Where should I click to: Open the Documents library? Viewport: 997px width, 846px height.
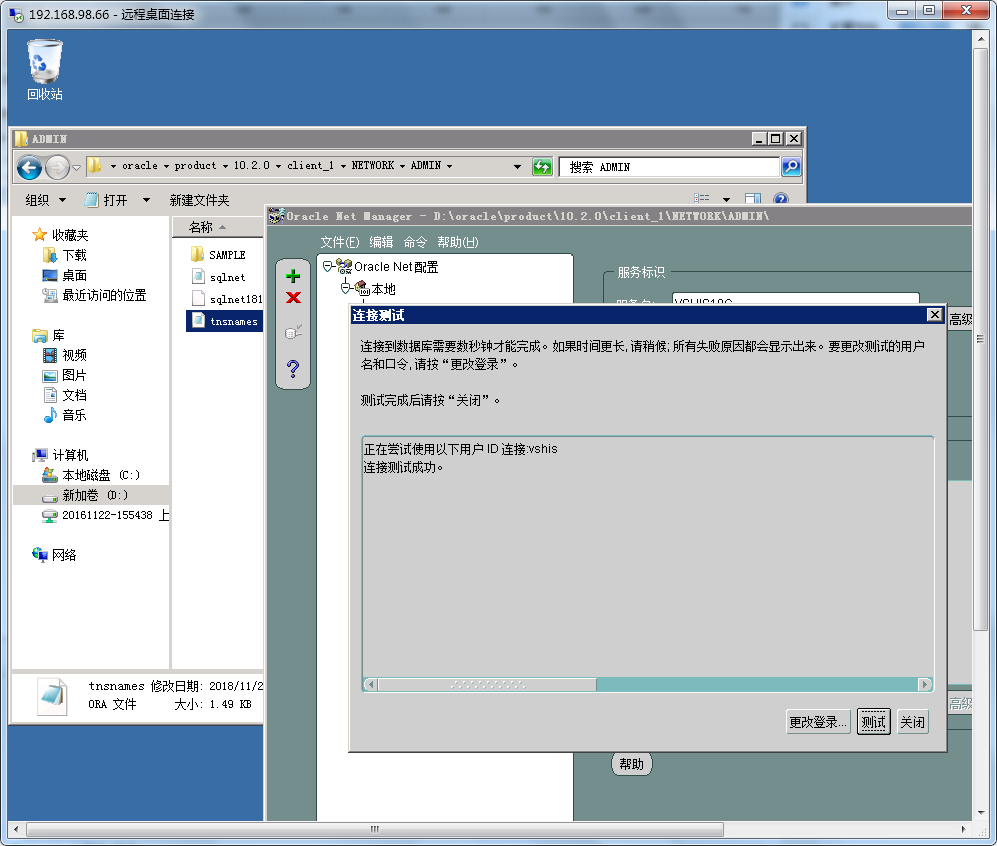click(65, 395)
